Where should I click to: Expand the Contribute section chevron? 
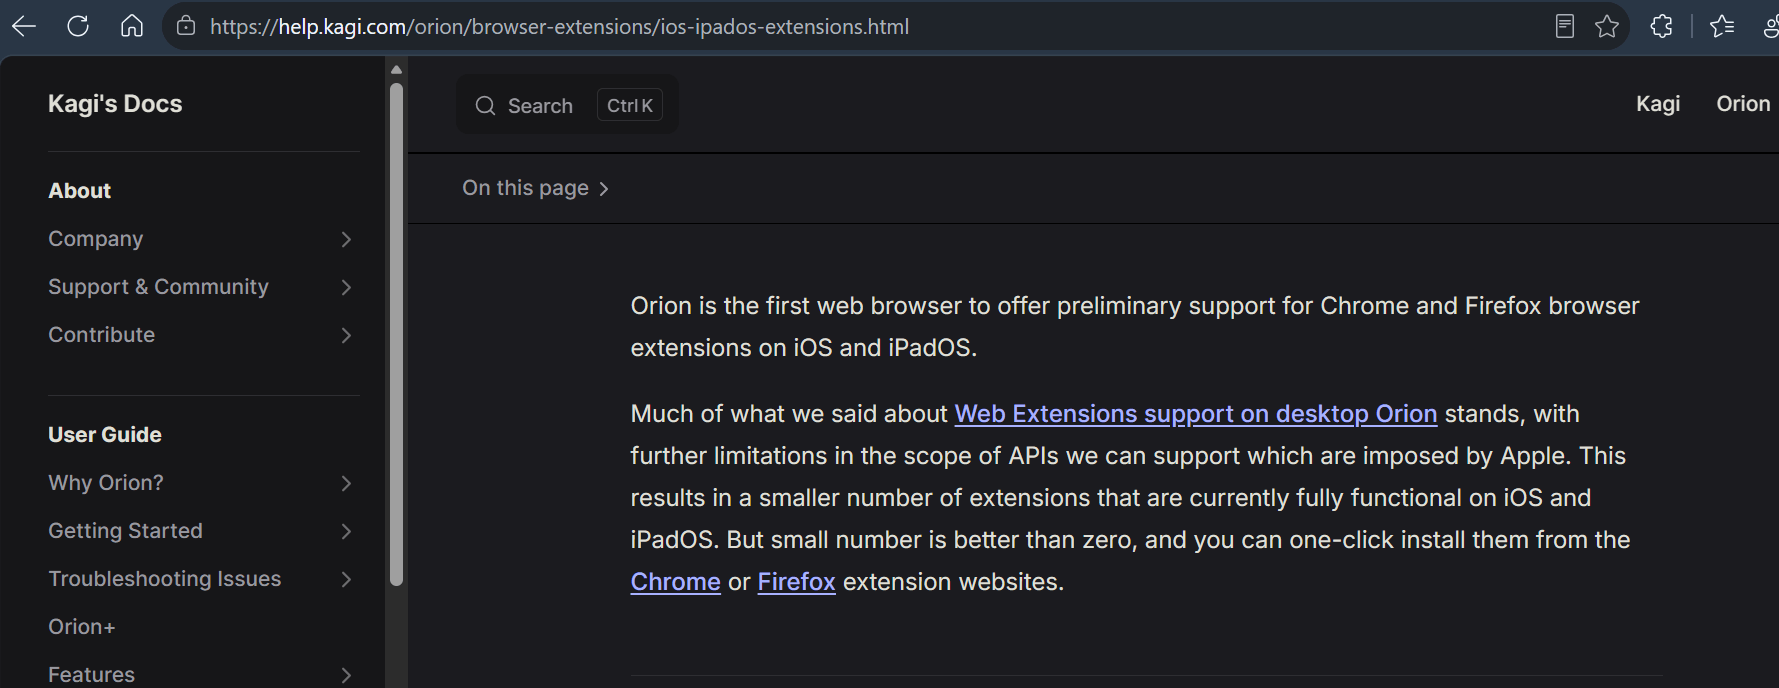tap(346, 335)
